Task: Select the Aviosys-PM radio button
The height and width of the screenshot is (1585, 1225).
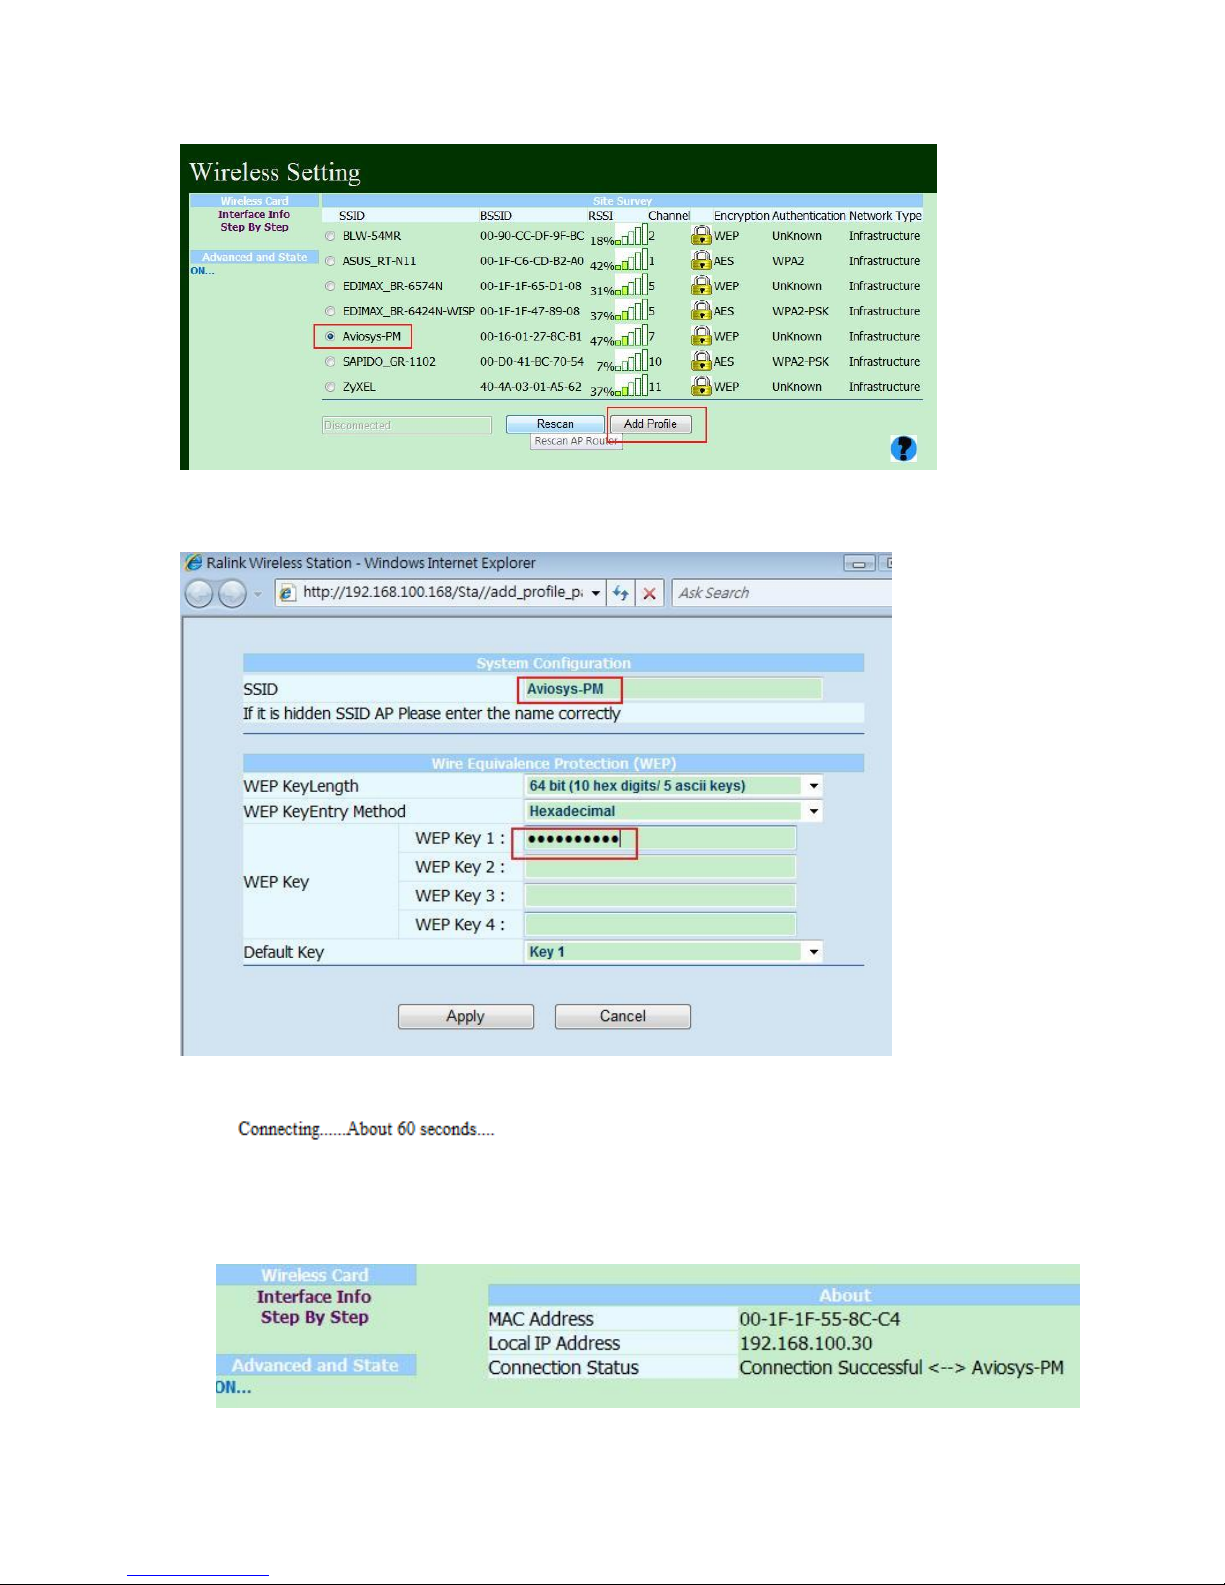Action: pyautogui.click(x=330, y=336)
